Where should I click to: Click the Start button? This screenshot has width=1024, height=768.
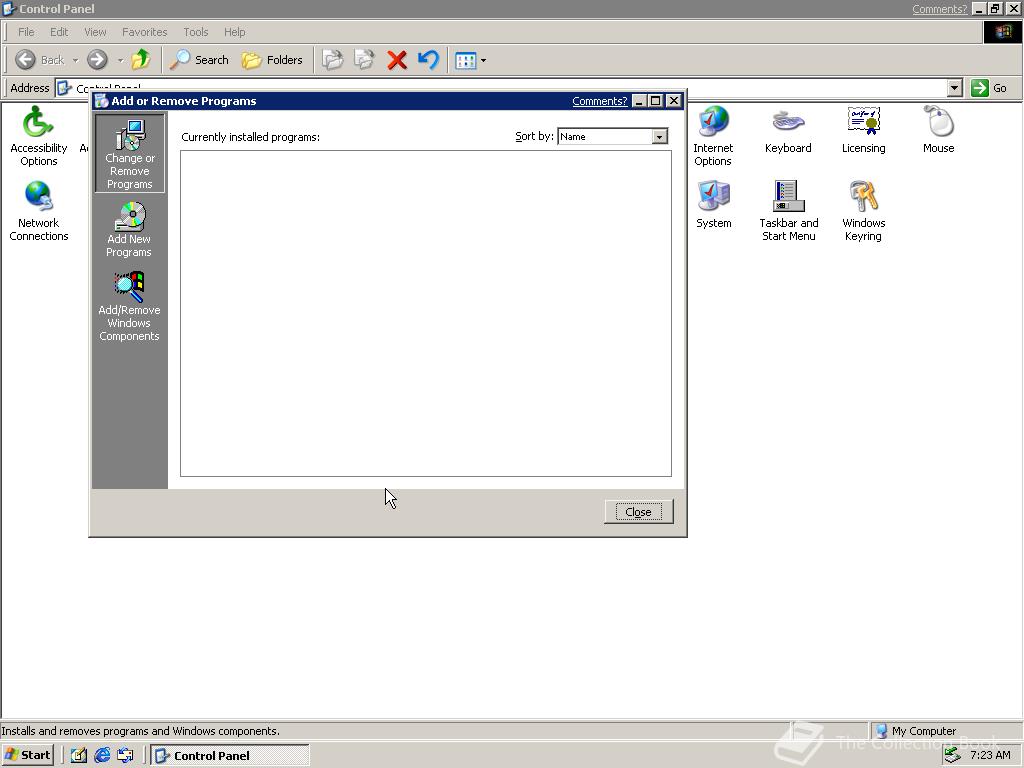pos(27,755)
